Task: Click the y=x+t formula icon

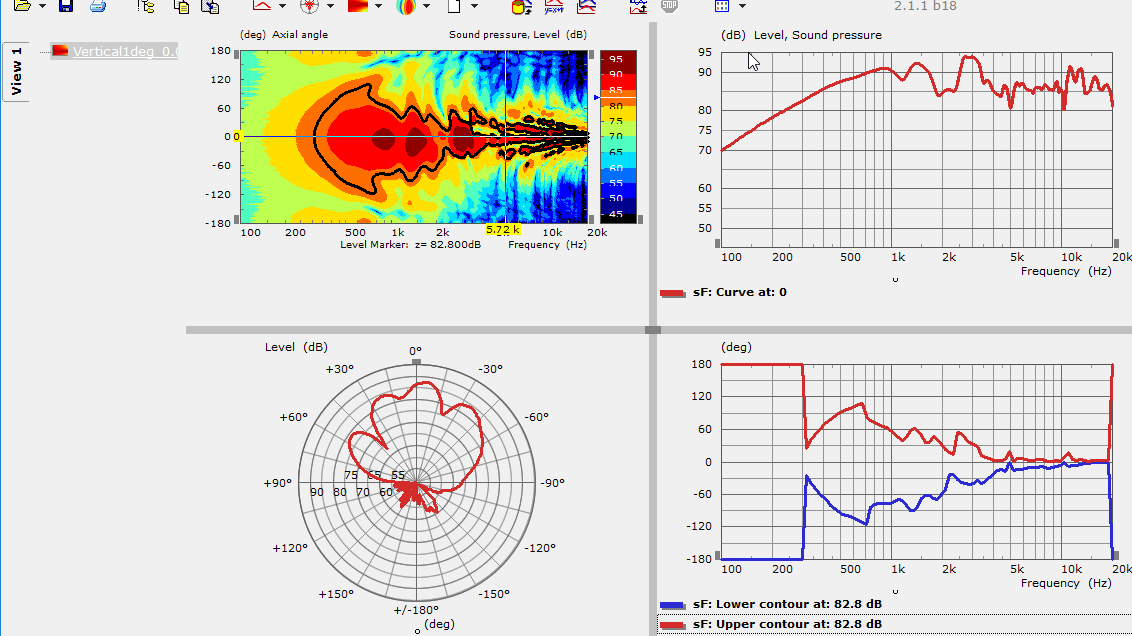Action: (553, 6)
